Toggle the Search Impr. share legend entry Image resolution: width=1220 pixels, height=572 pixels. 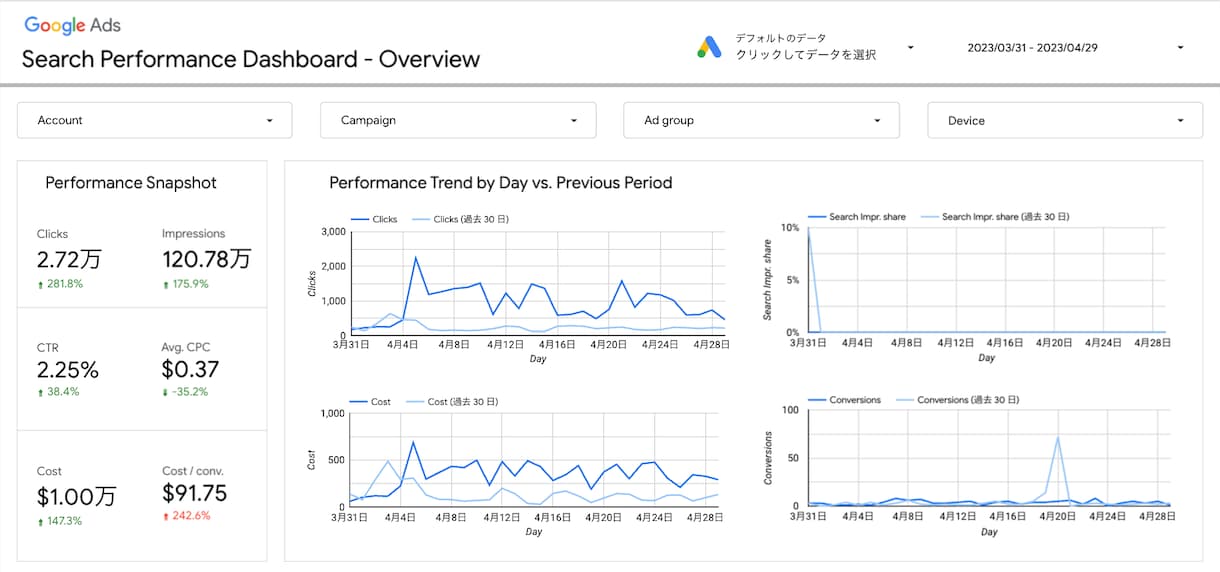[x=856, y=217]
